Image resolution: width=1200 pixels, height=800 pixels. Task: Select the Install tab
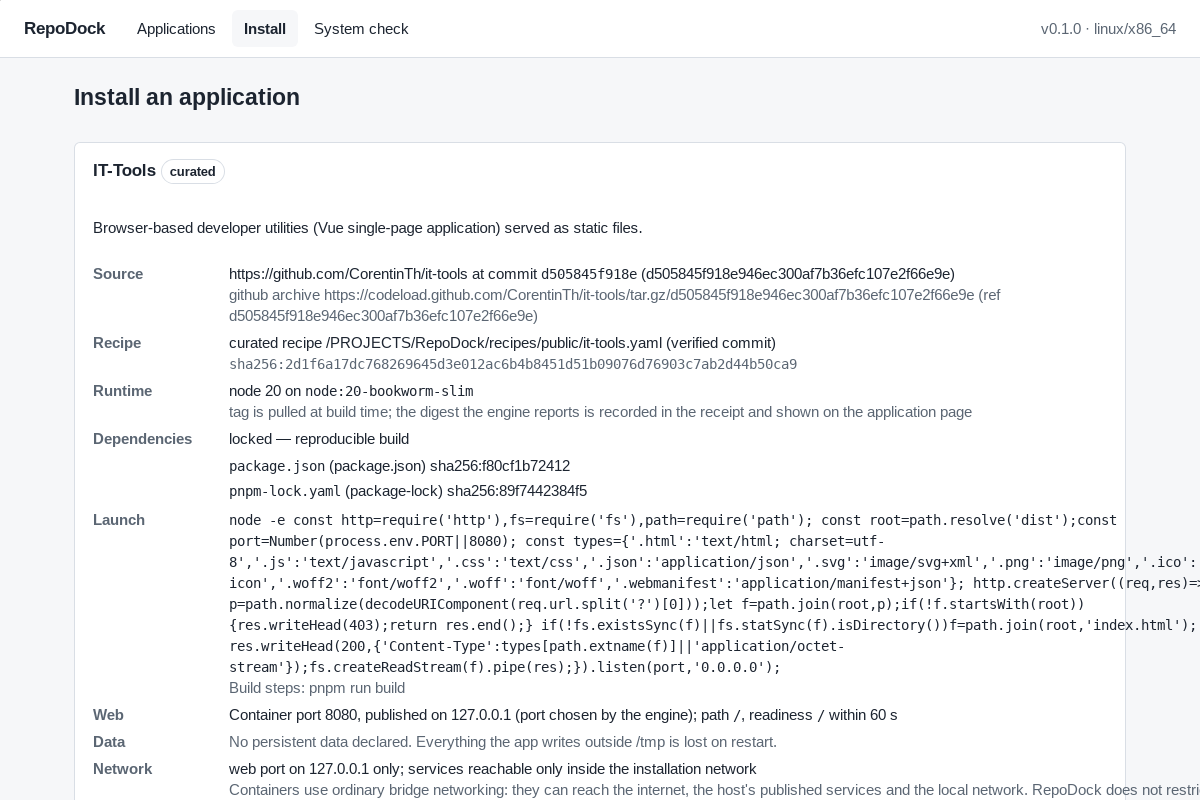(265, 29)
